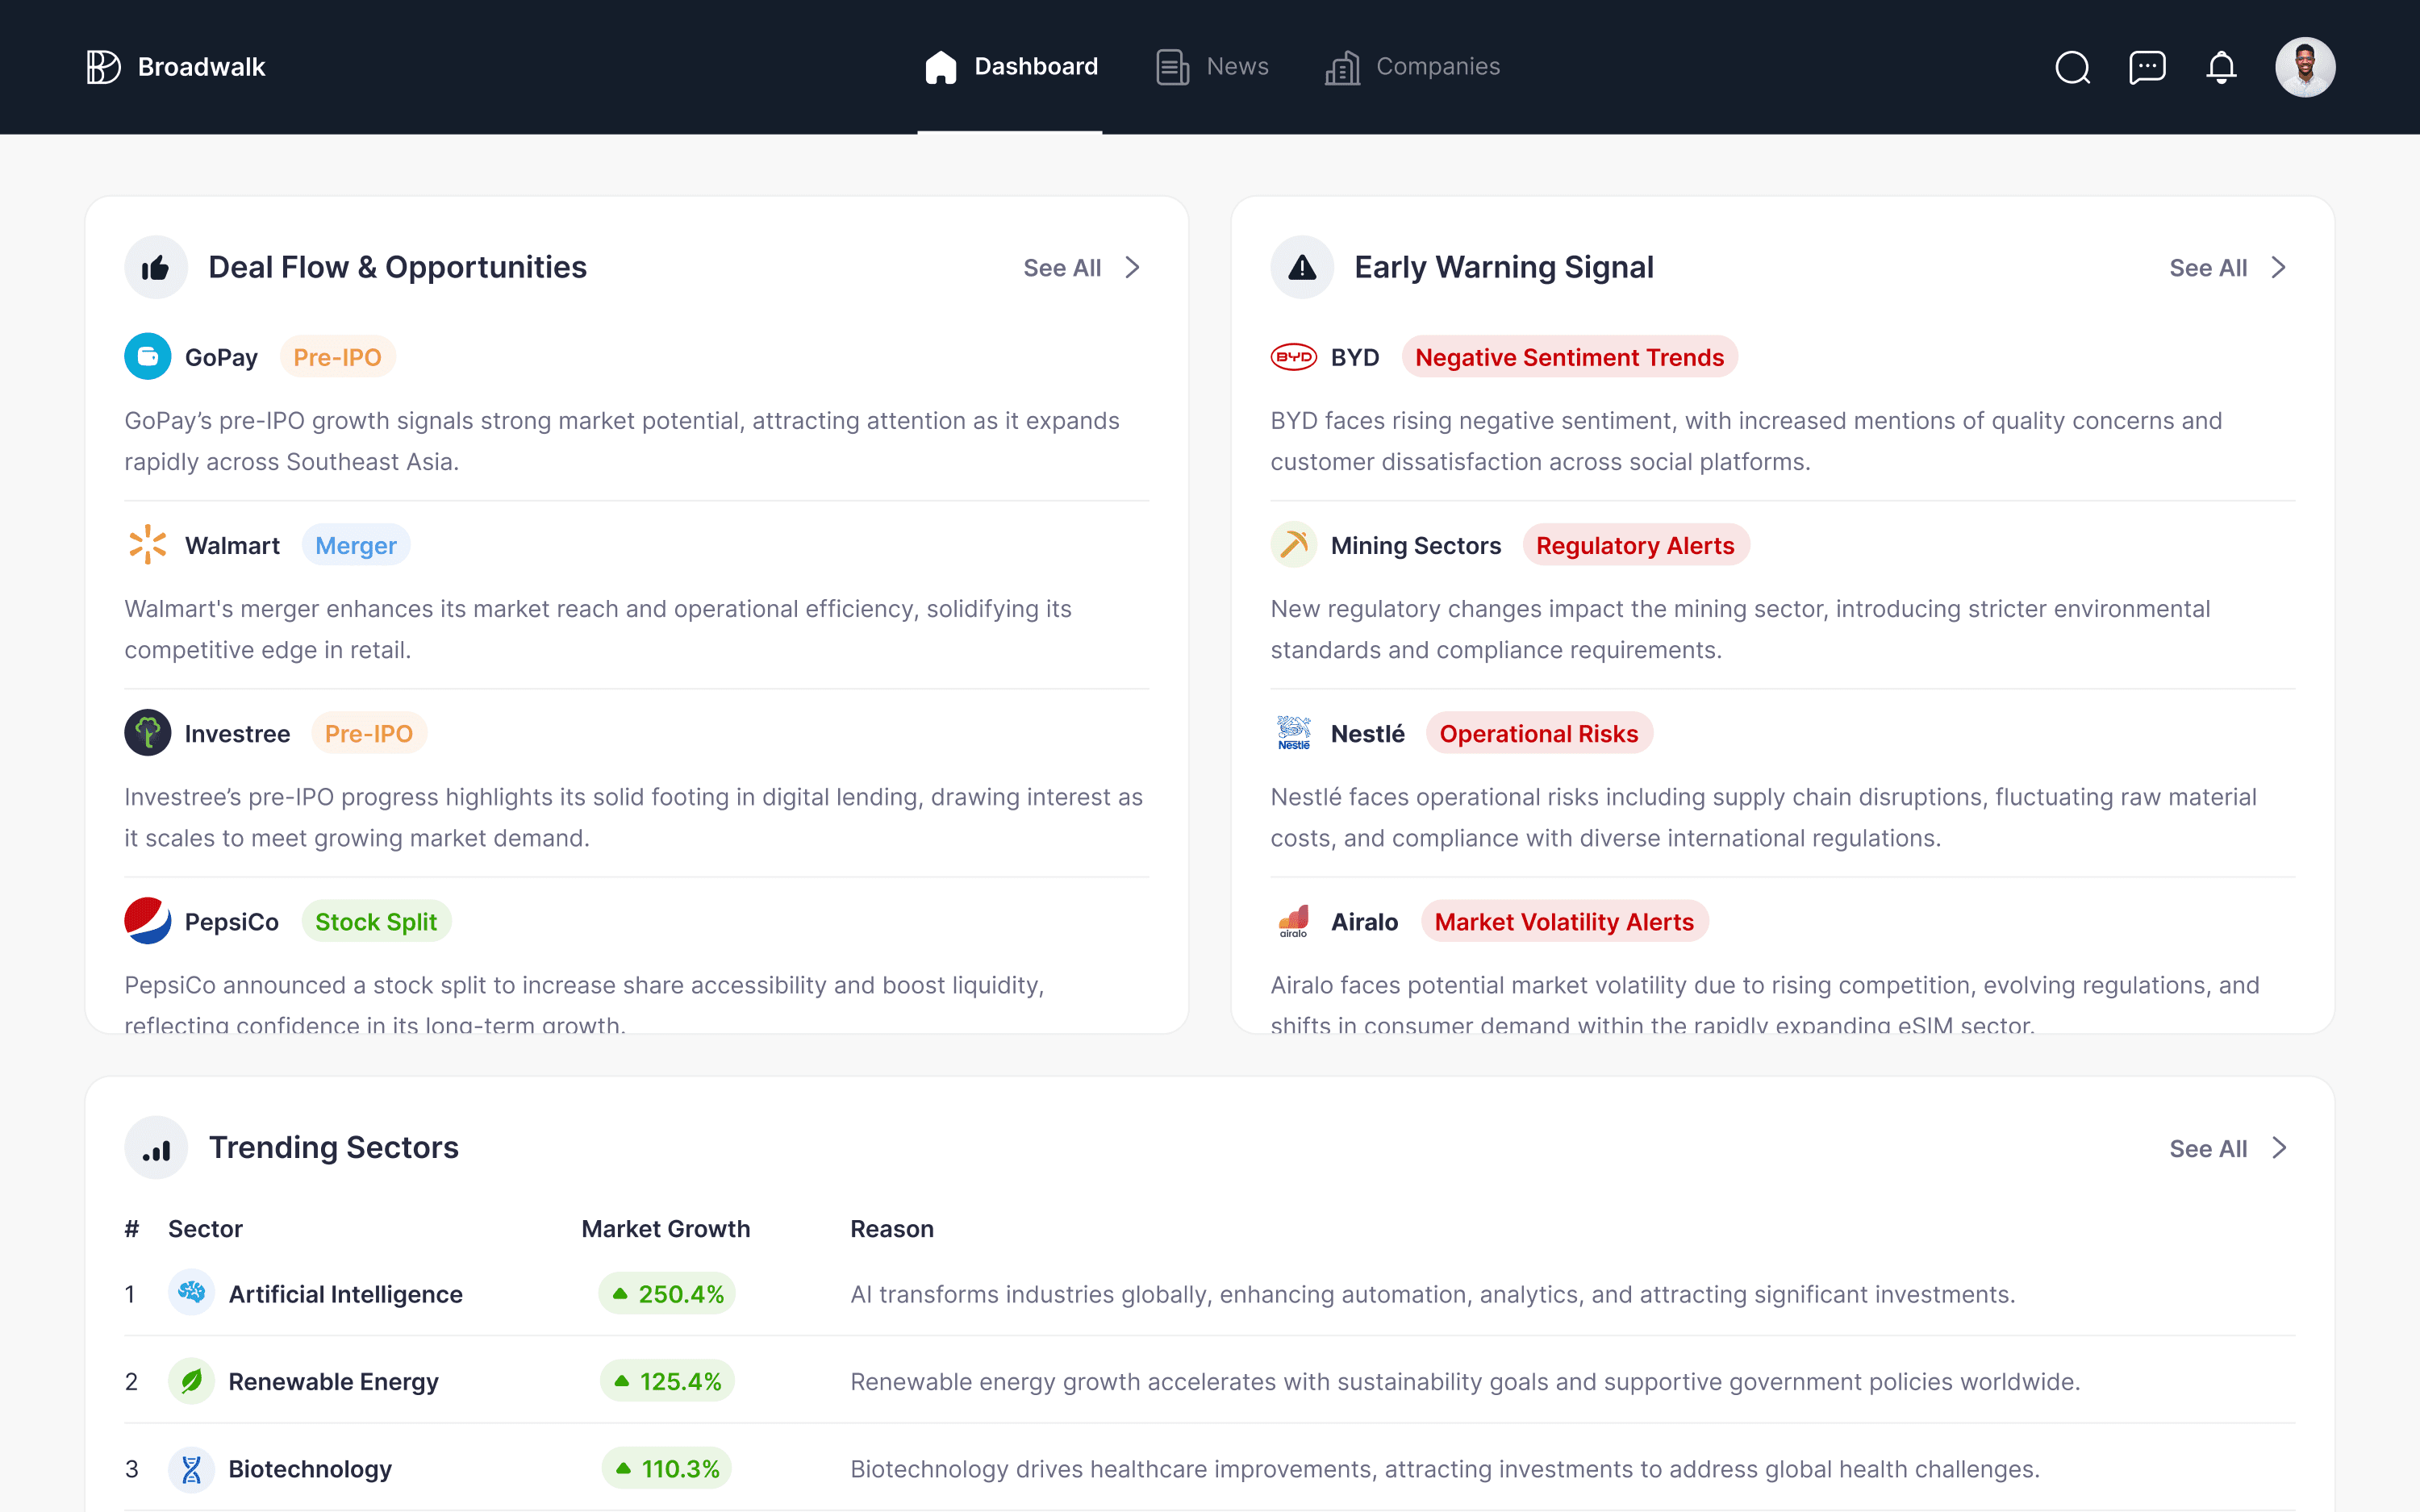See All in Trending Sectors

pos(2208,1149)
